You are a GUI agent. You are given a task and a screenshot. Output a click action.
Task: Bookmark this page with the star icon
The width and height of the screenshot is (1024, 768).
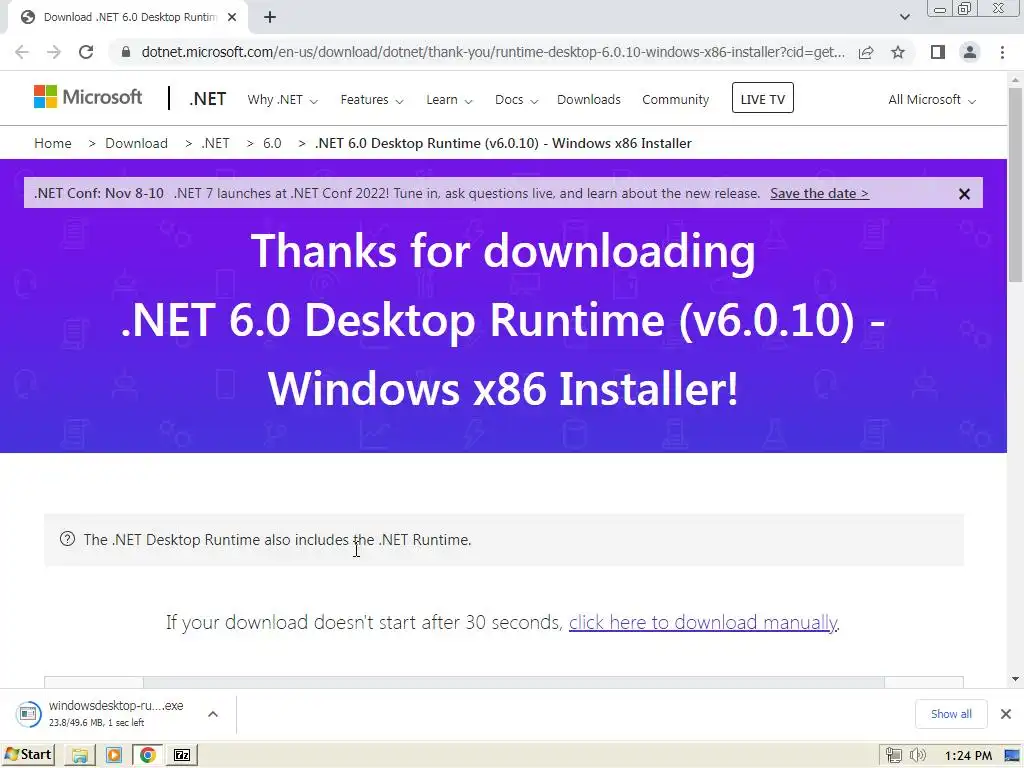pyautogui.click(x=898, y=52)
